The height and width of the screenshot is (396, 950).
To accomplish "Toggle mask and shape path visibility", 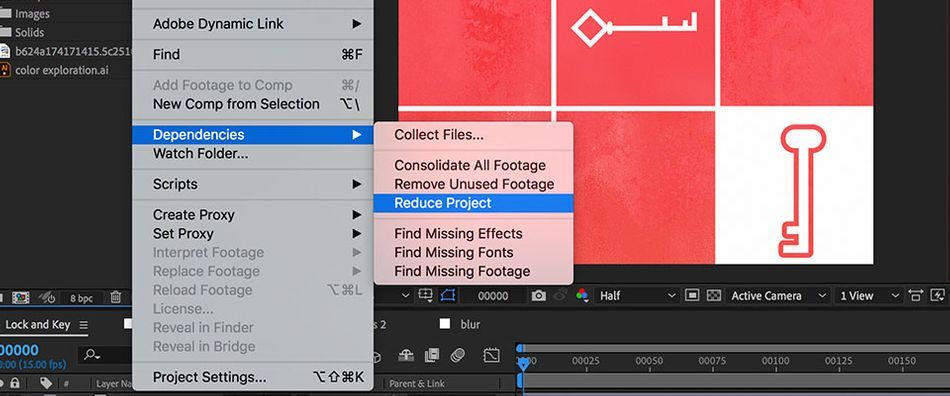I will [448, 295].
